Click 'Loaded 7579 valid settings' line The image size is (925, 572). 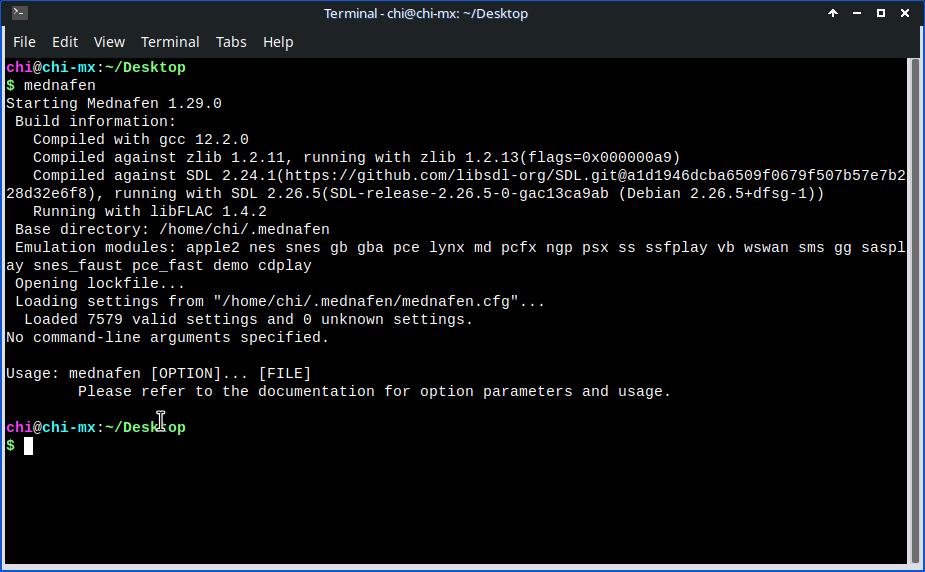(248, 320)
